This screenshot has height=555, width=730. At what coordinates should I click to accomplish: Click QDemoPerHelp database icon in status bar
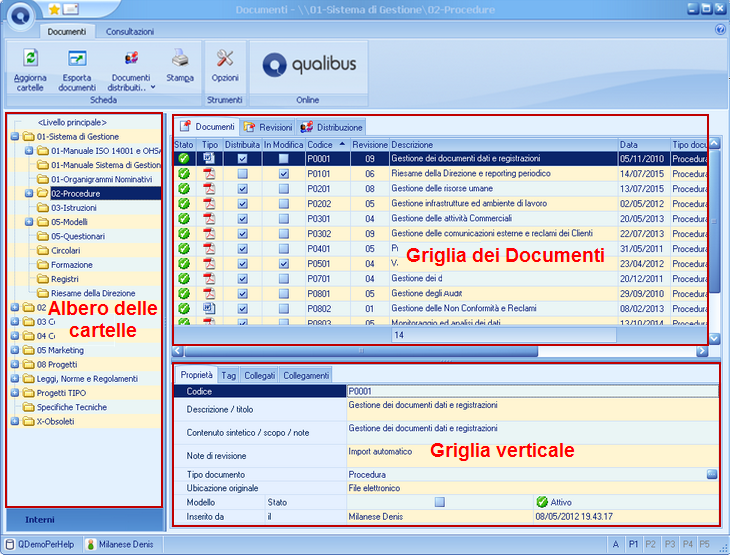[x=10, y=544]
